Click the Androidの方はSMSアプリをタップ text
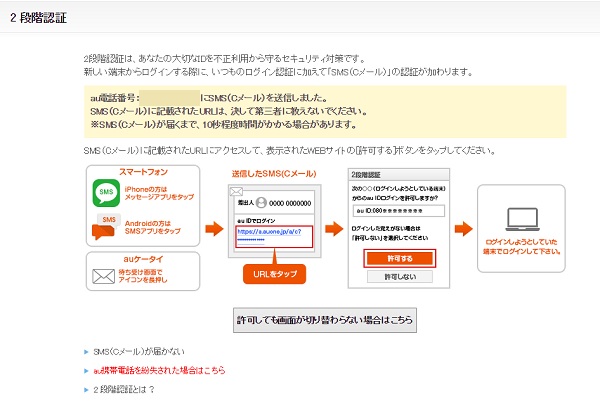600x402 pixels. coord(153,227)
